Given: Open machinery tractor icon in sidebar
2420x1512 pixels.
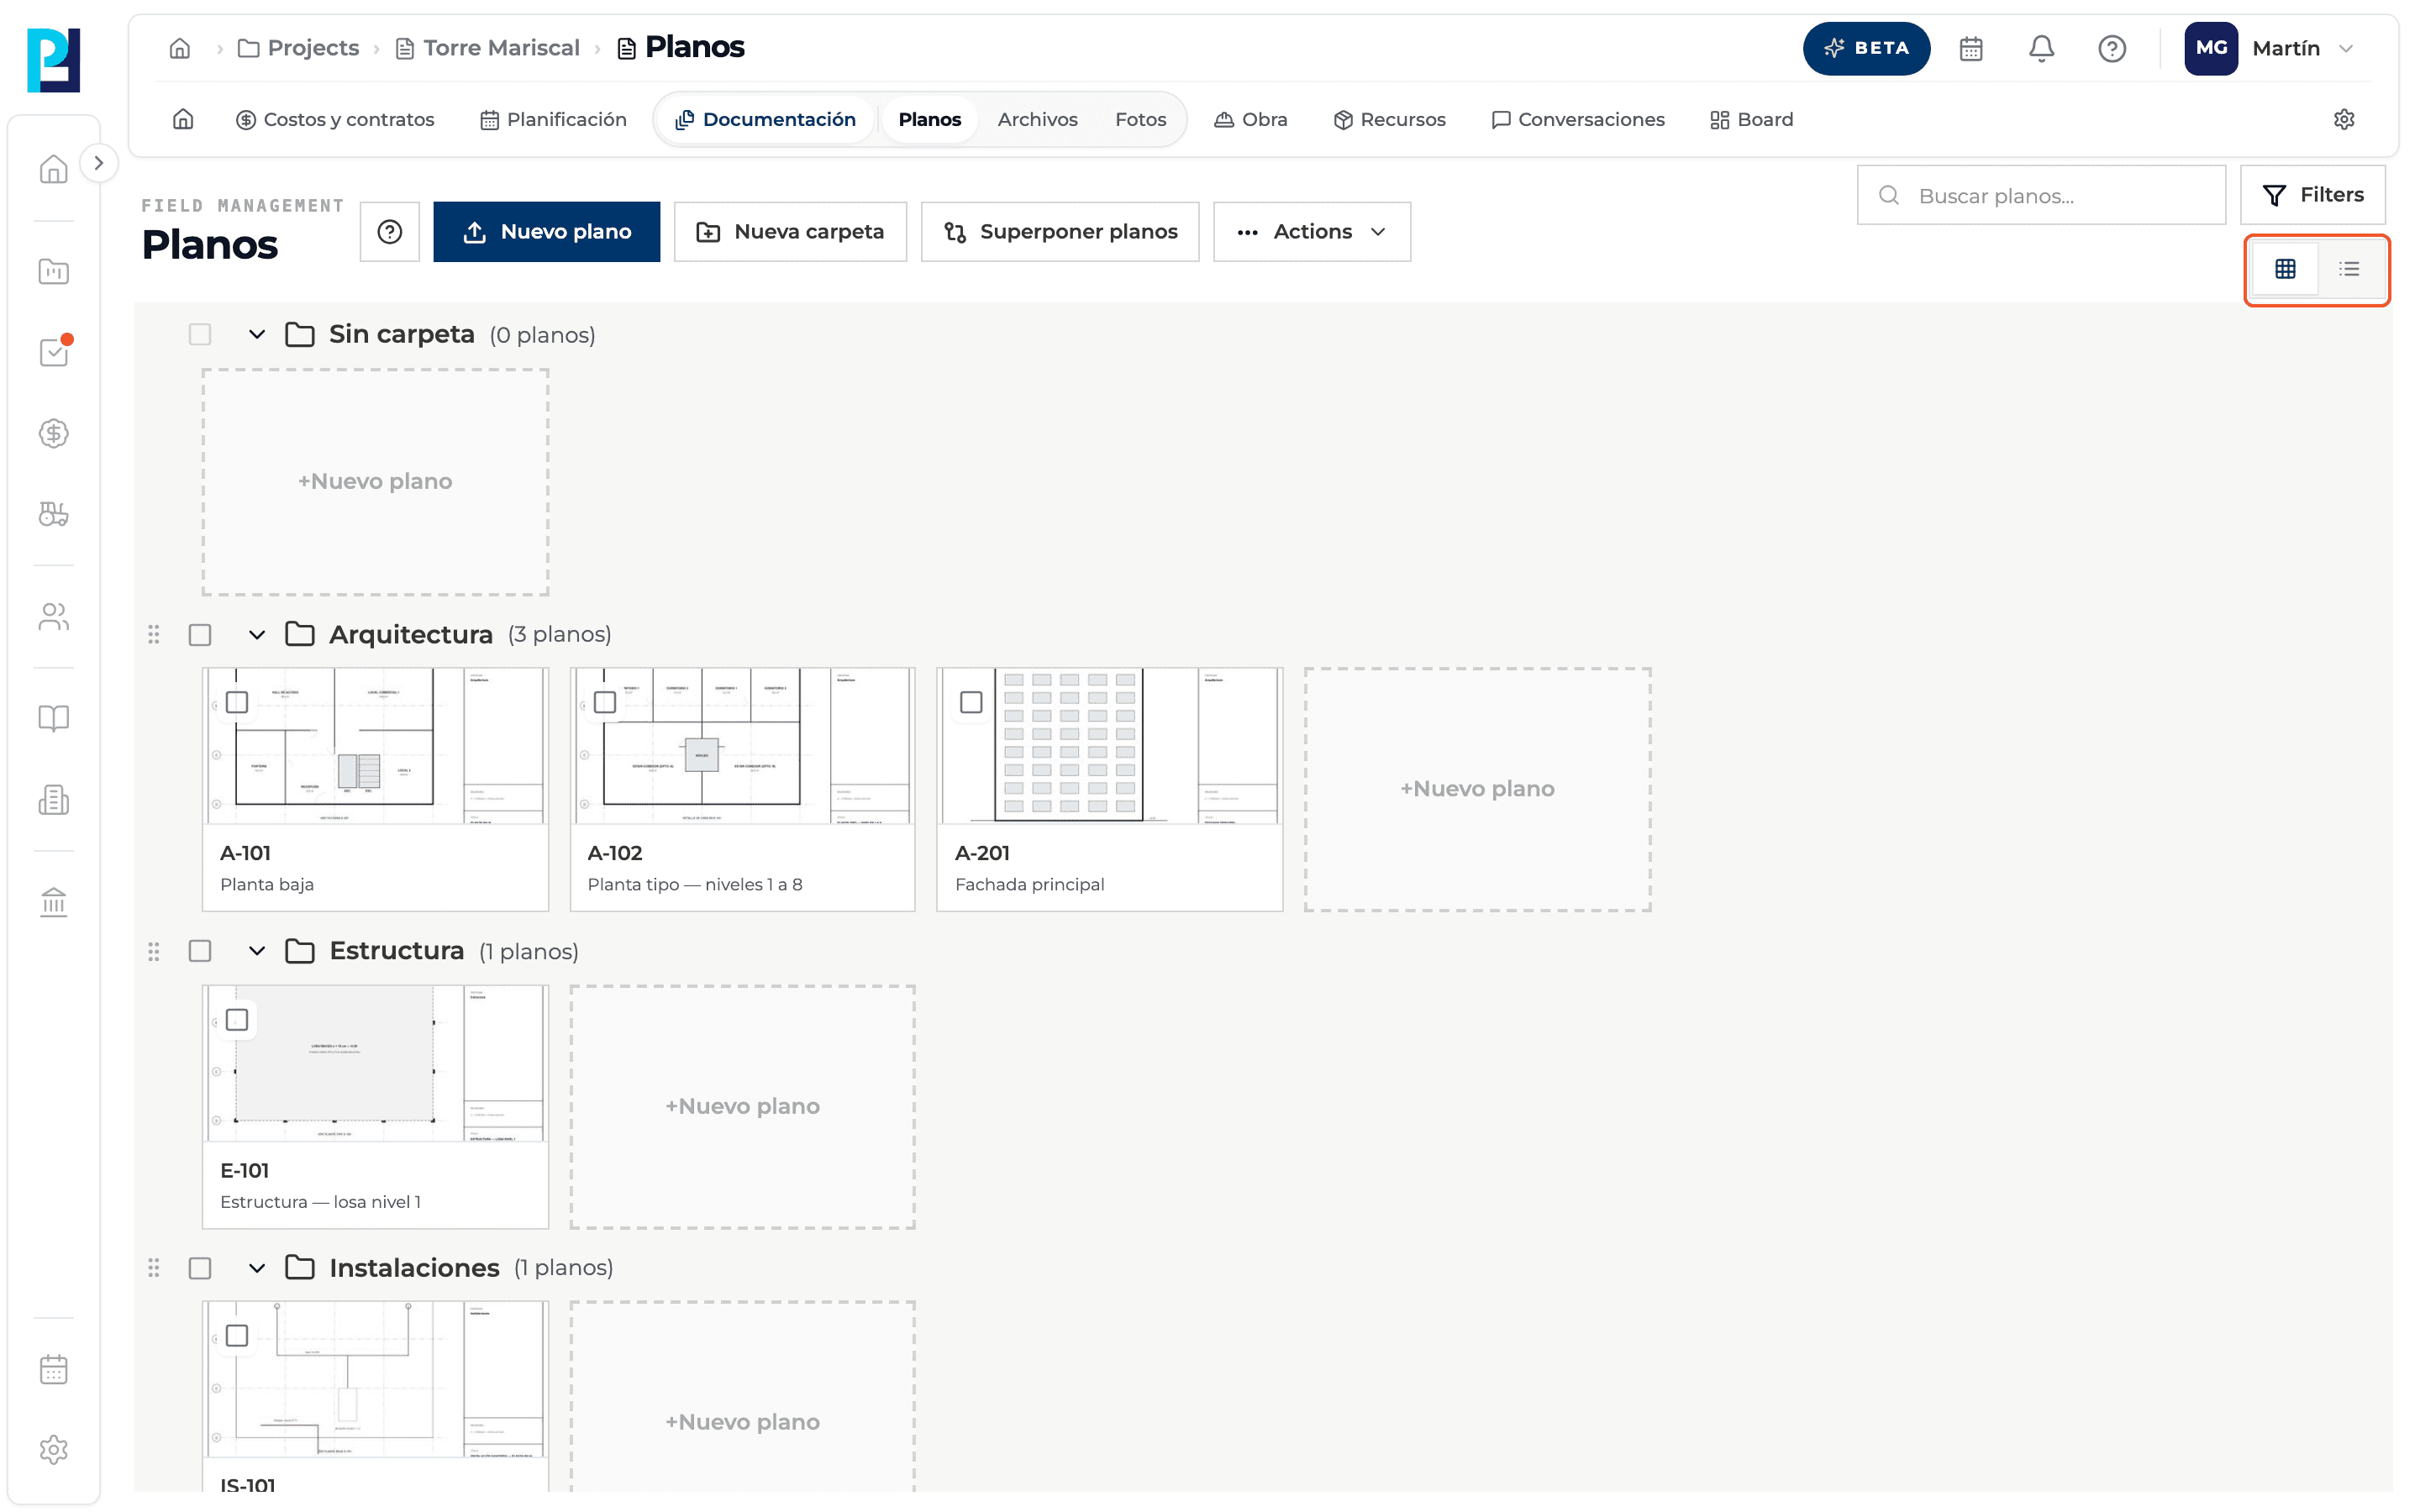Looking at the screenshot, I should tap(54, 514).
